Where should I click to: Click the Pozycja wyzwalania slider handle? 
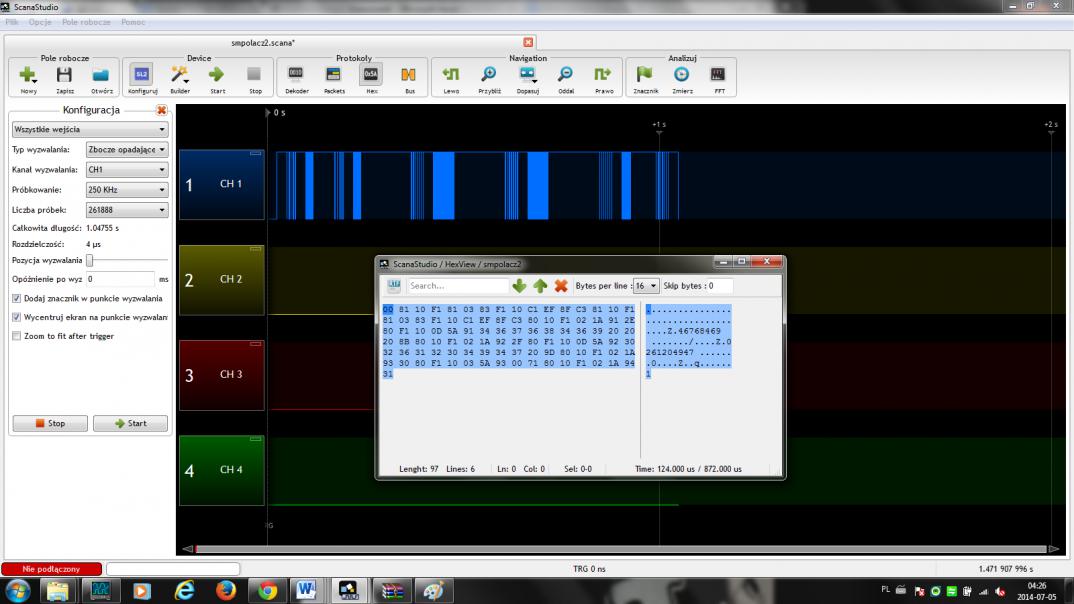click(90, 260)
